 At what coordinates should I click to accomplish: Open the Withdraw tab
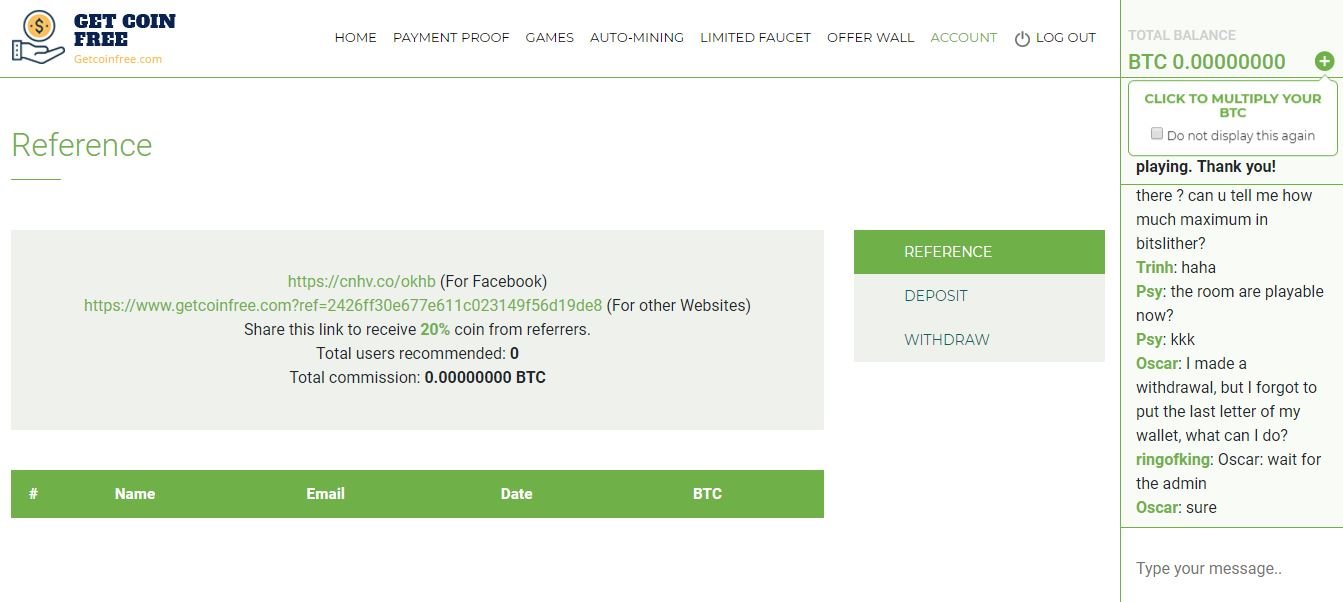tap(947, 340)
